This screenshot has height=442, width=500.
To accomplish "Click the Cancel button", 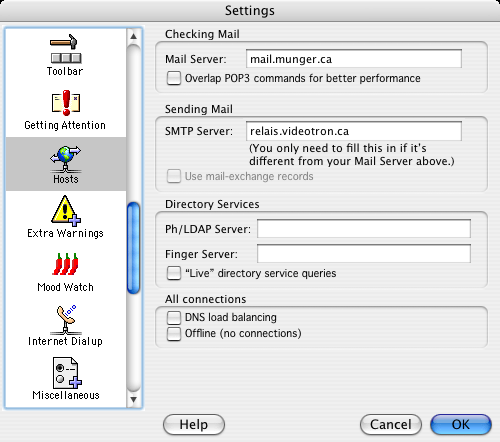I will coord(391,425).
